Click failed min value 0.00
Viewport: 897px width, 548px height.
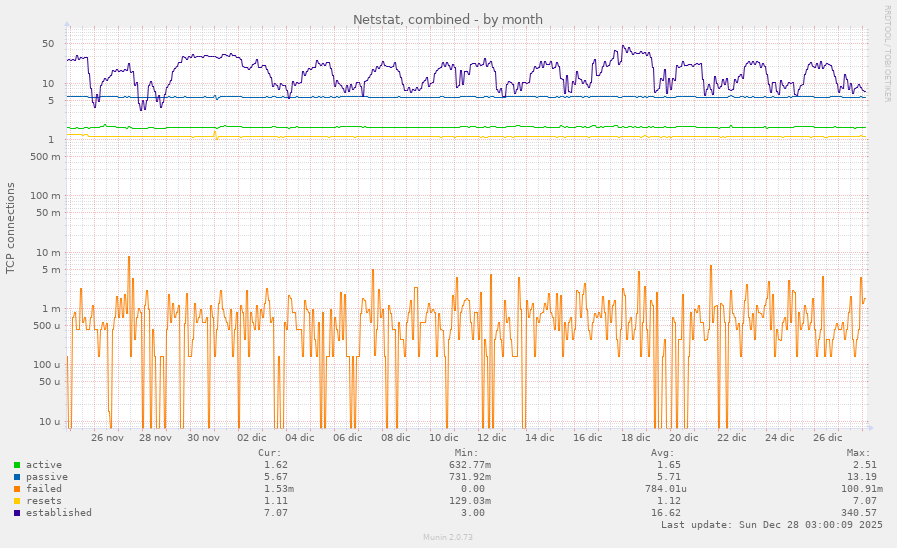click(473, 489)
